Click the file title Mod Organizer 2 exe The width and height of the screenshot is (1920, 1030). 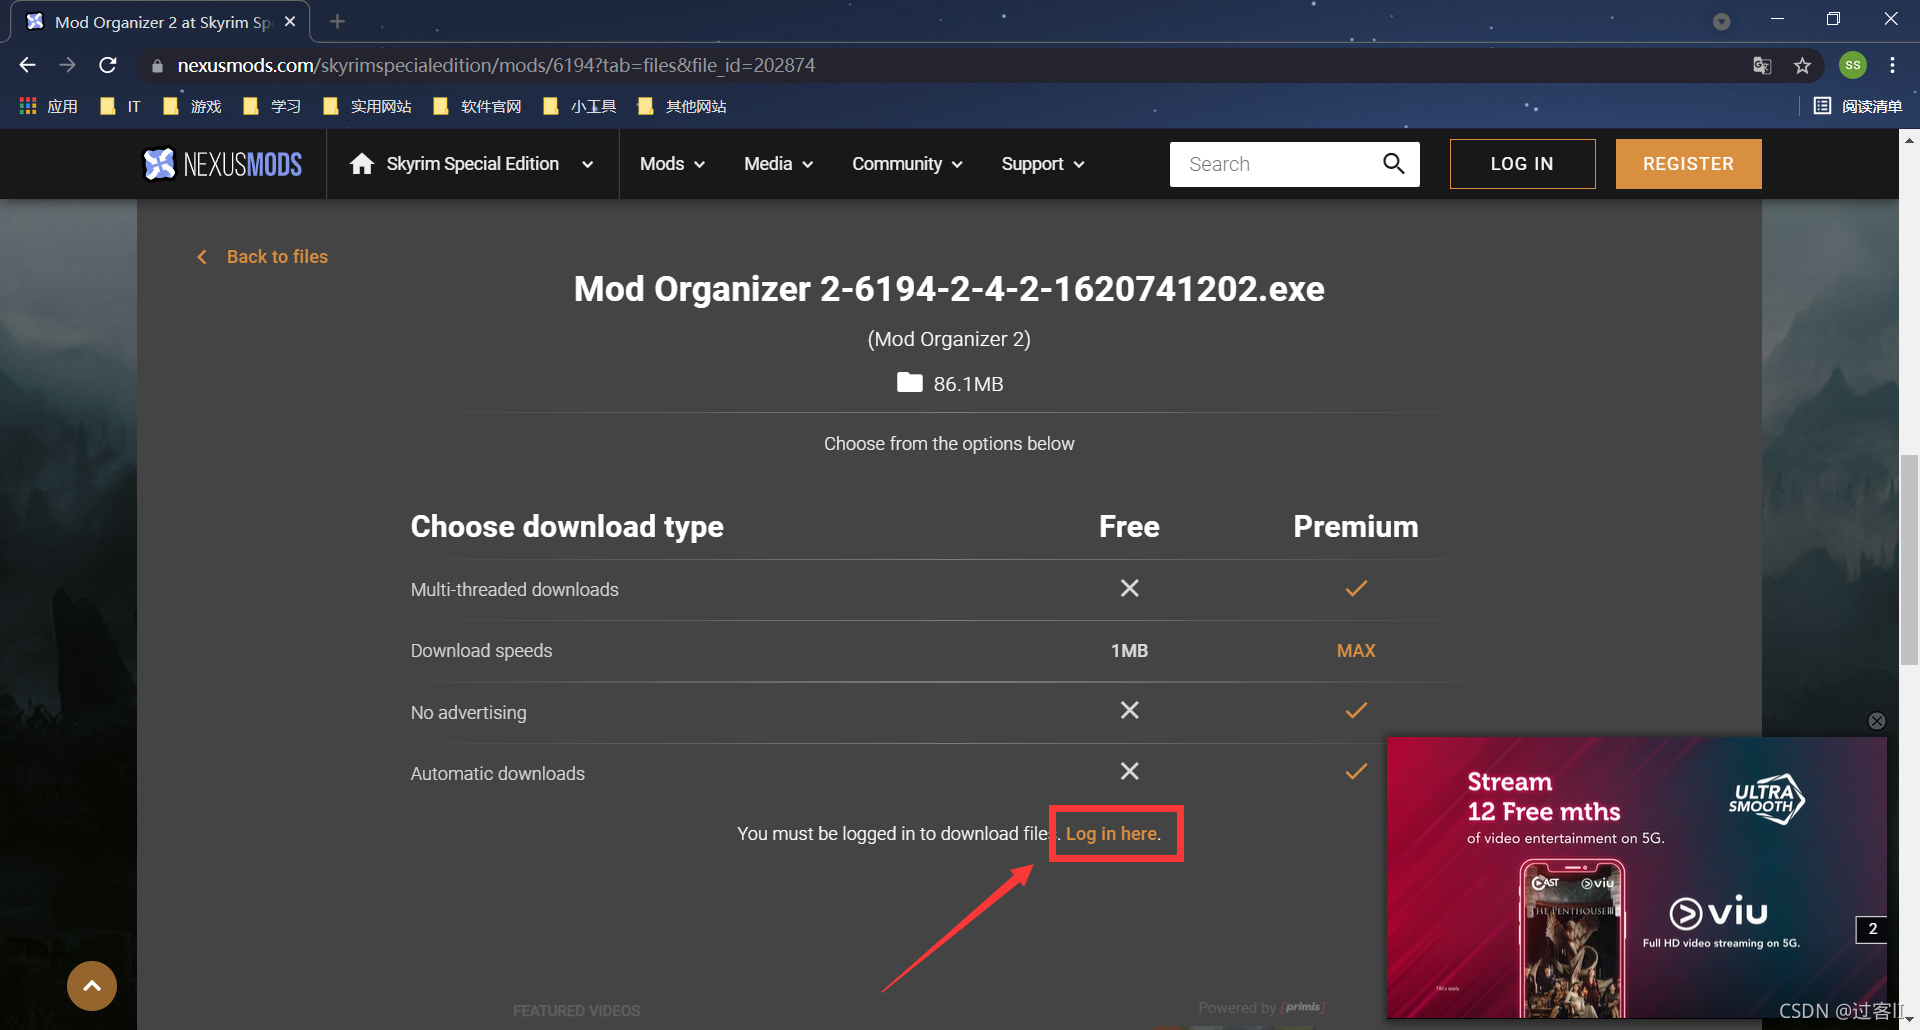(949, 289)
